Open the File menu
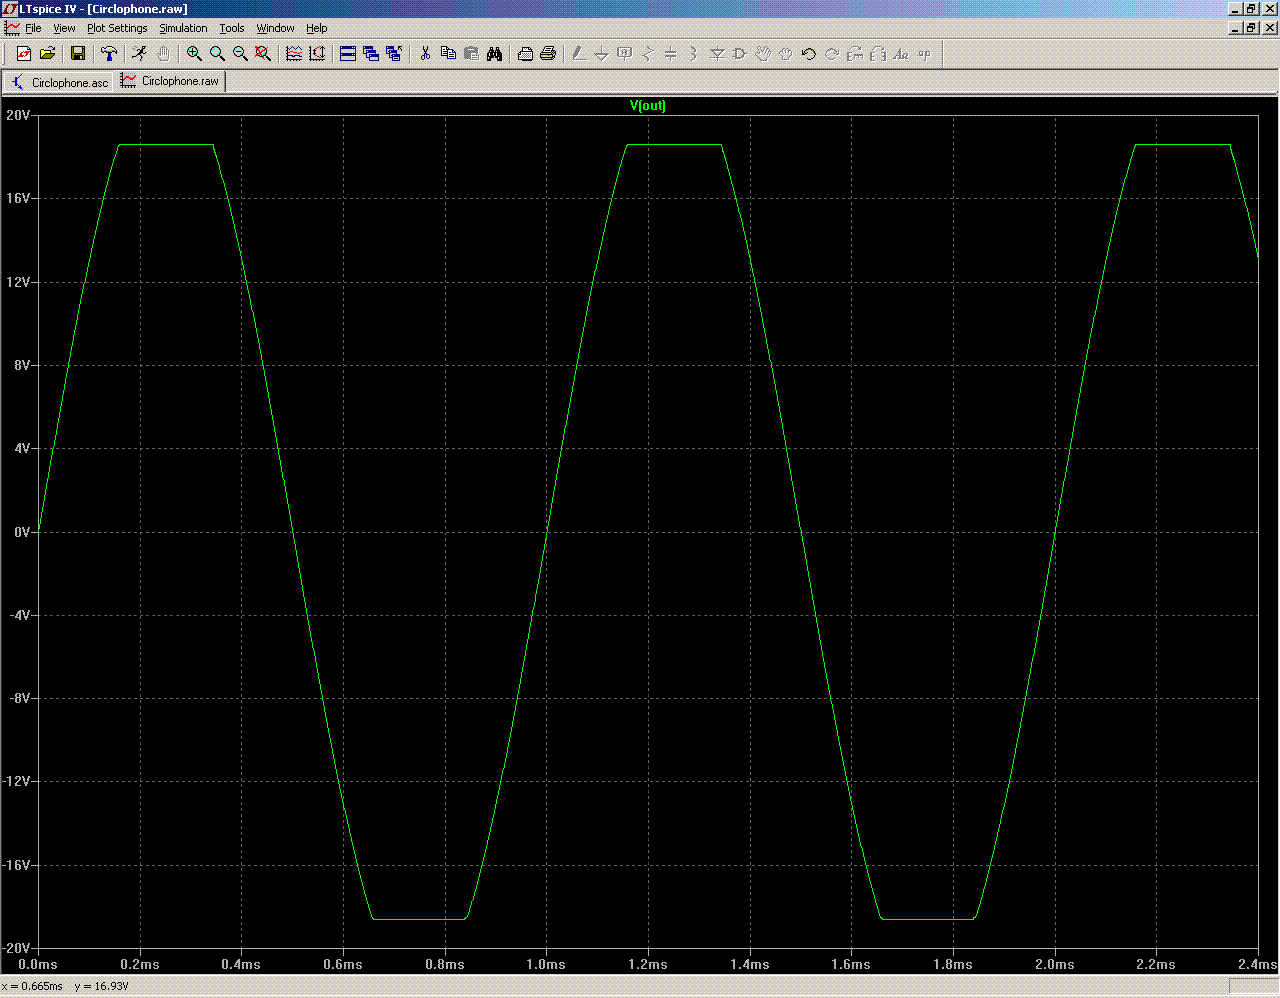Screen dimensions: 1280x998 coord(33,28)
